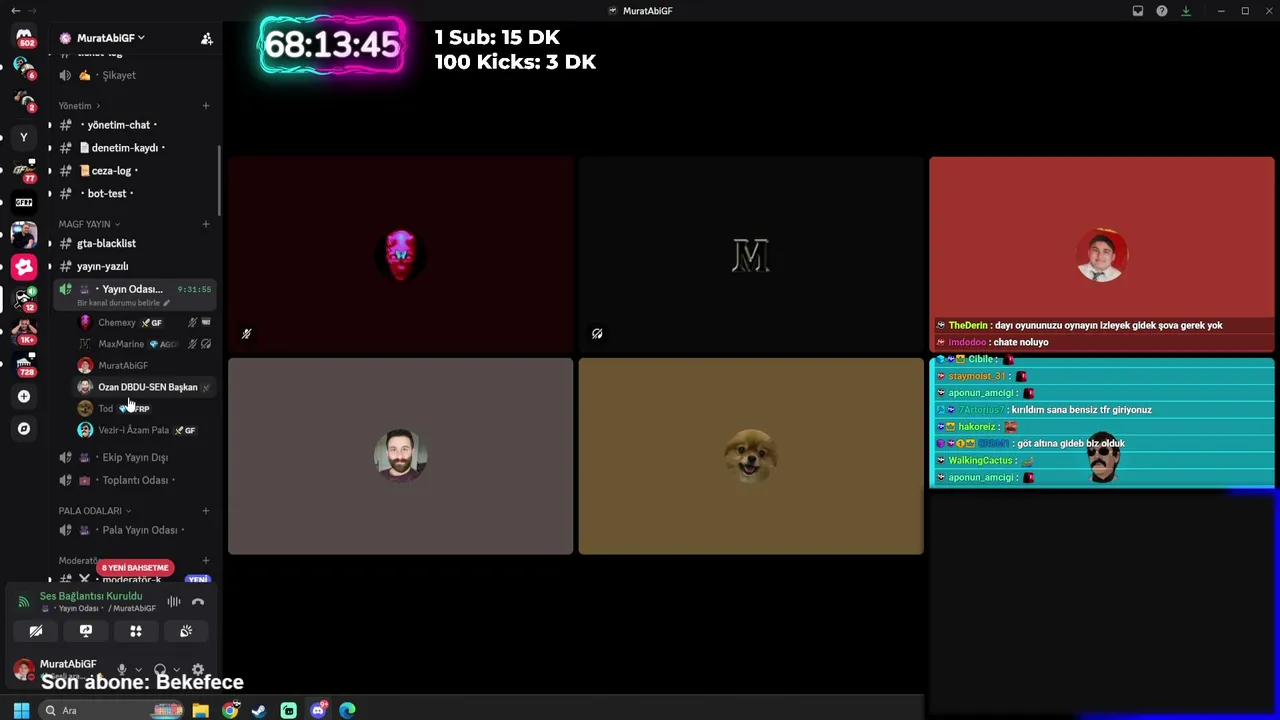Screen dimensions: 1280x720
Task: Open Steam from the taskbar
Action: point(259,710)
